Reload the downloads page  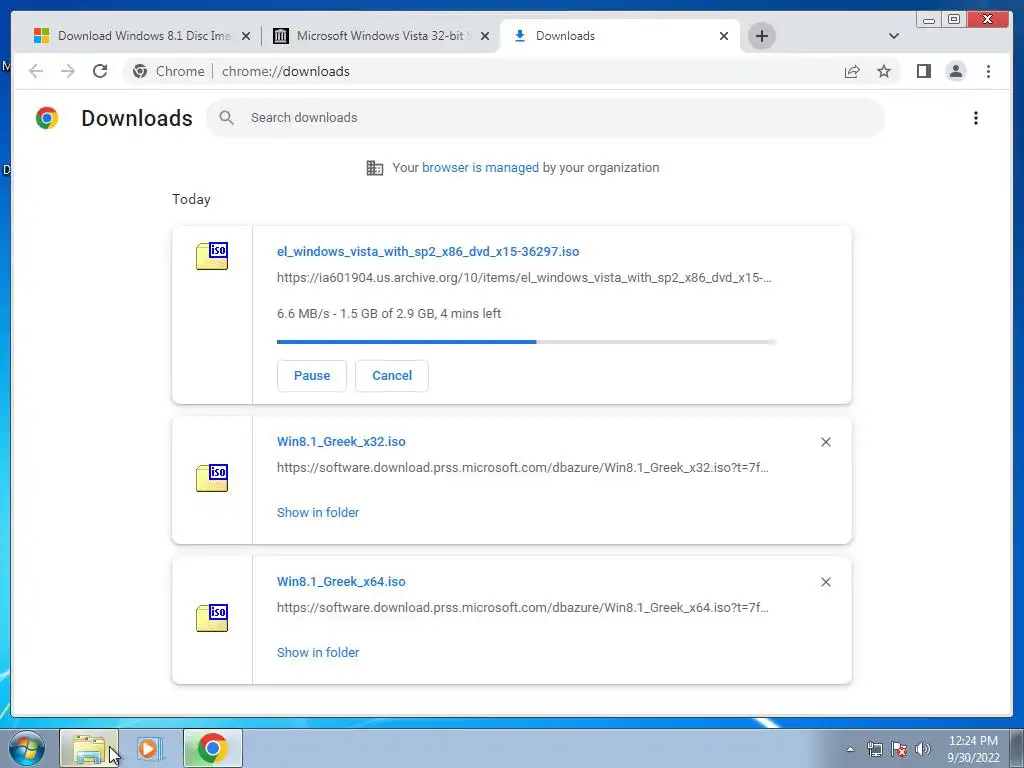[100, 71]
